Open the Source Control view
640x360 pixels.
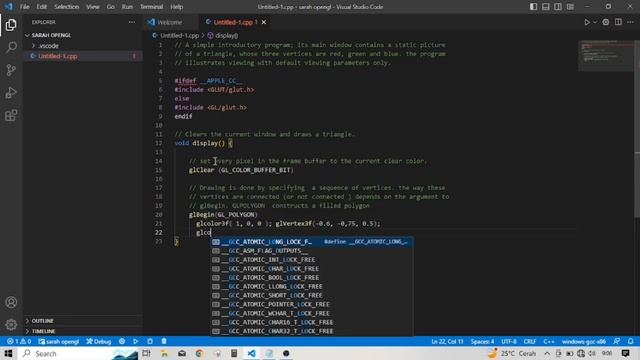click(x=11, y=70)
